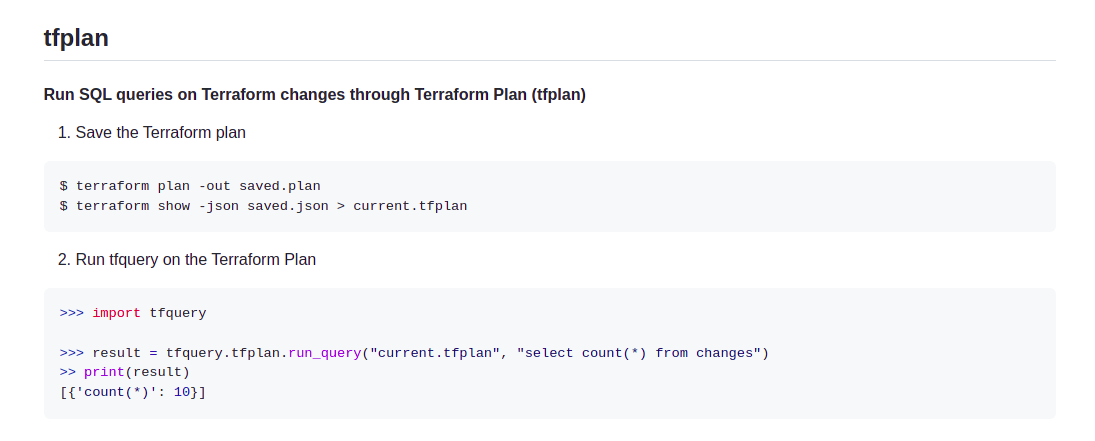The height and width of the screenshot is (441, 1095).
Task: Click the first '>>>' prompt before import
Action: (x=72, y=313)
